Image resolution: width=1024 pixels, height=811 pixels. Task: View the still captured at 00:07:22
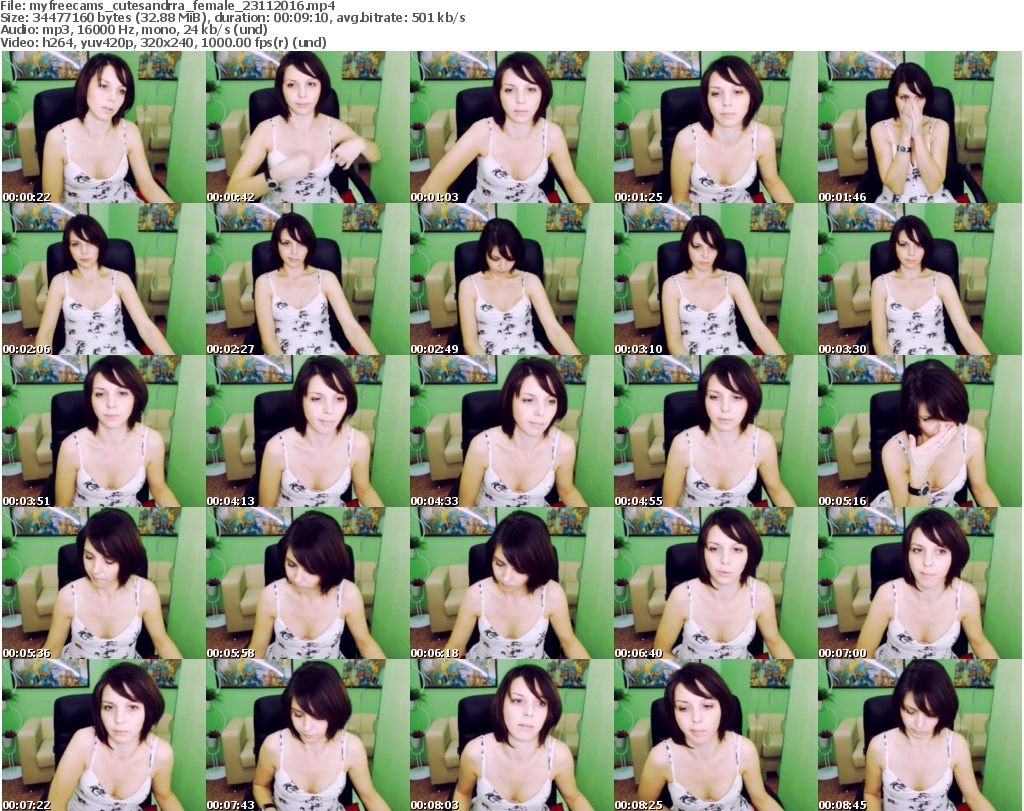(103, 735)
